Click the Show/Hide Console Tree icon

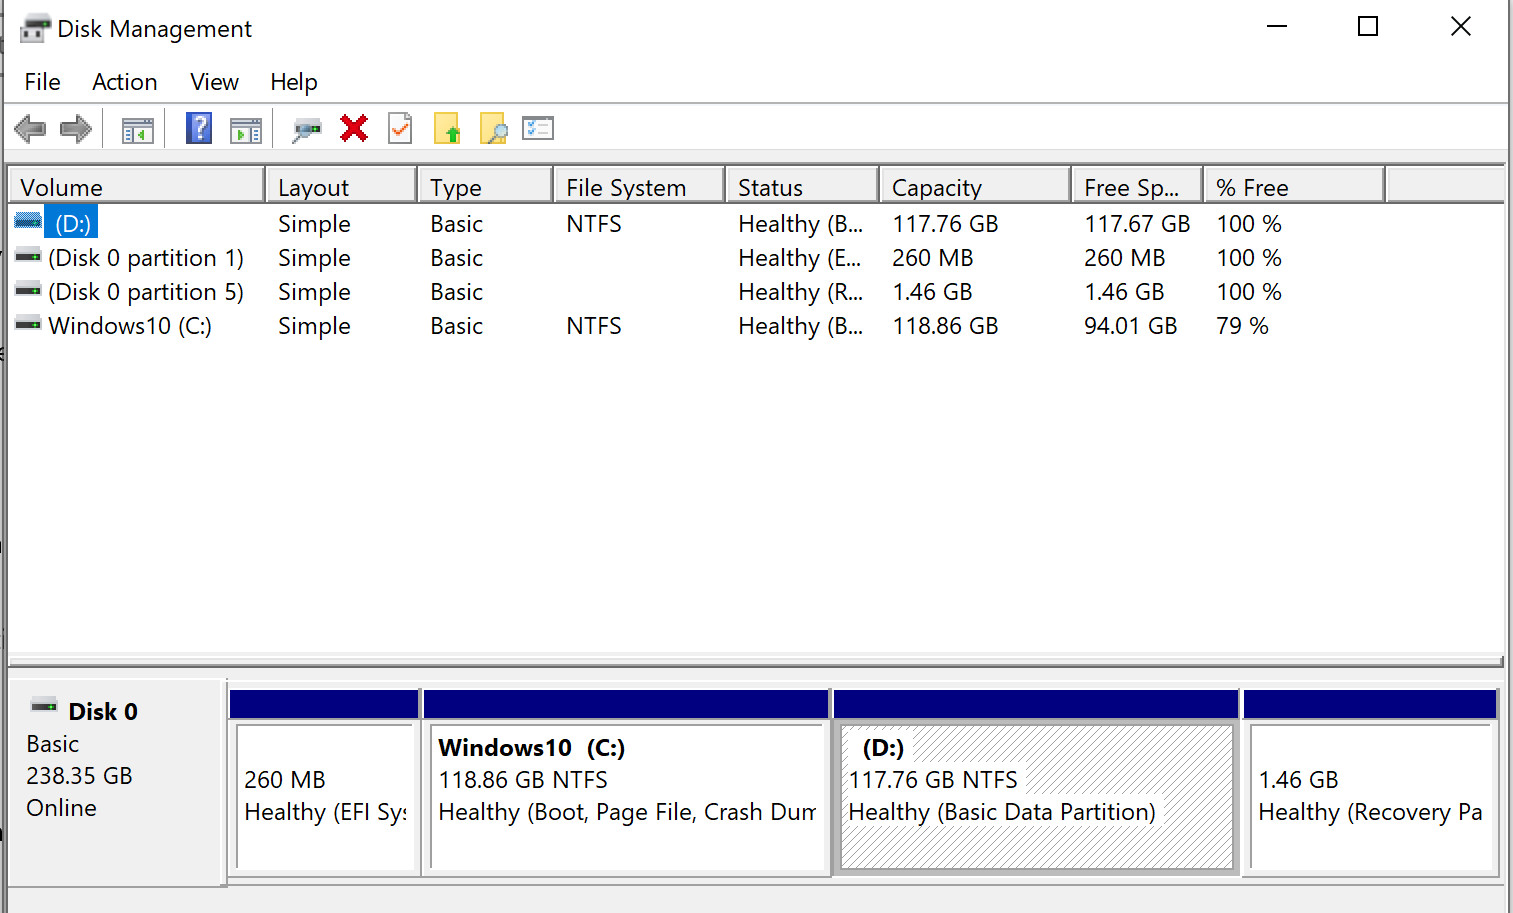[137, 130]
